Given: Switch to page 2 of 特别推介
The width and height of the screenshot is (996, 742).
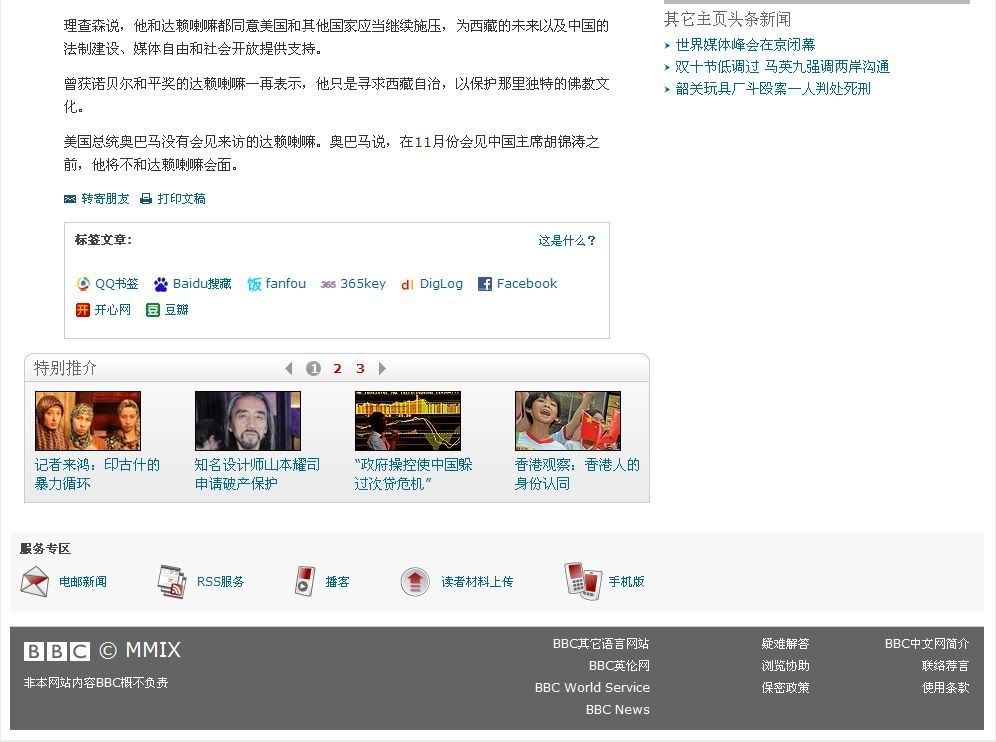Looking at the screenshot, I should (337, 368).
